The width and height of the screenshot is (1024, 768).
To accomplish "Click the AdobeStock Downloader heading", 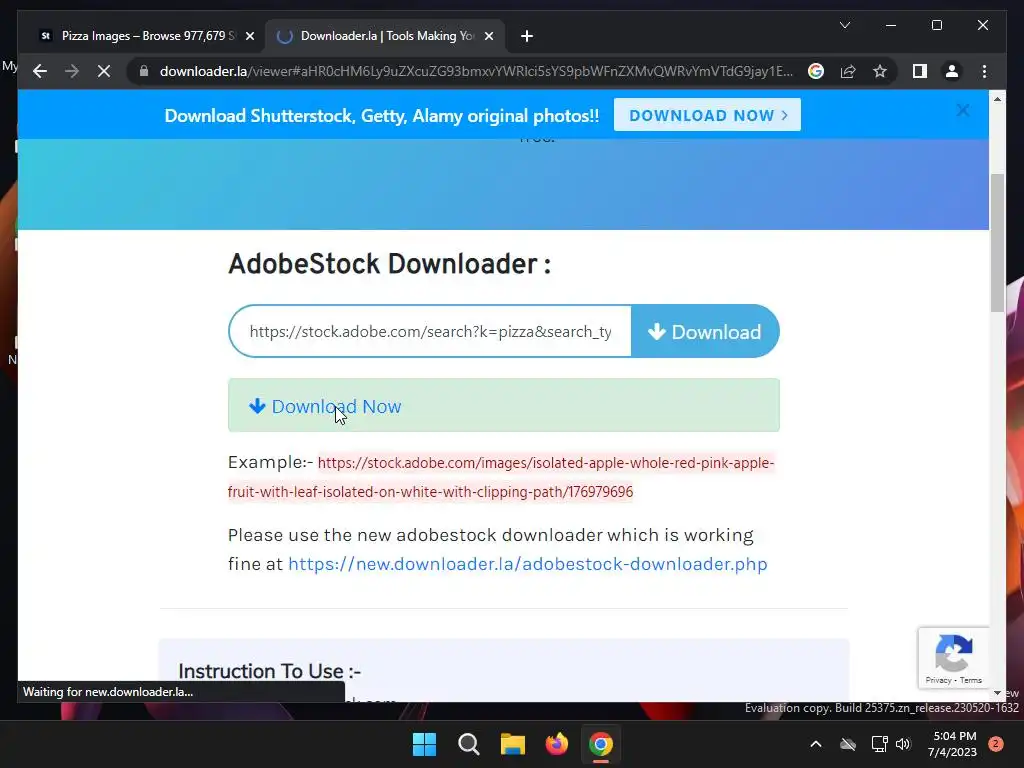I will 389,264.
